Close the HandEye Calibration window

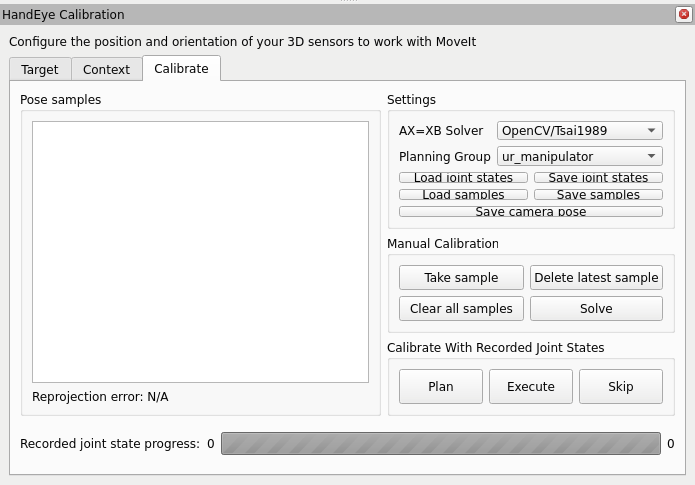pyautogui.click(x=684, y=14)
